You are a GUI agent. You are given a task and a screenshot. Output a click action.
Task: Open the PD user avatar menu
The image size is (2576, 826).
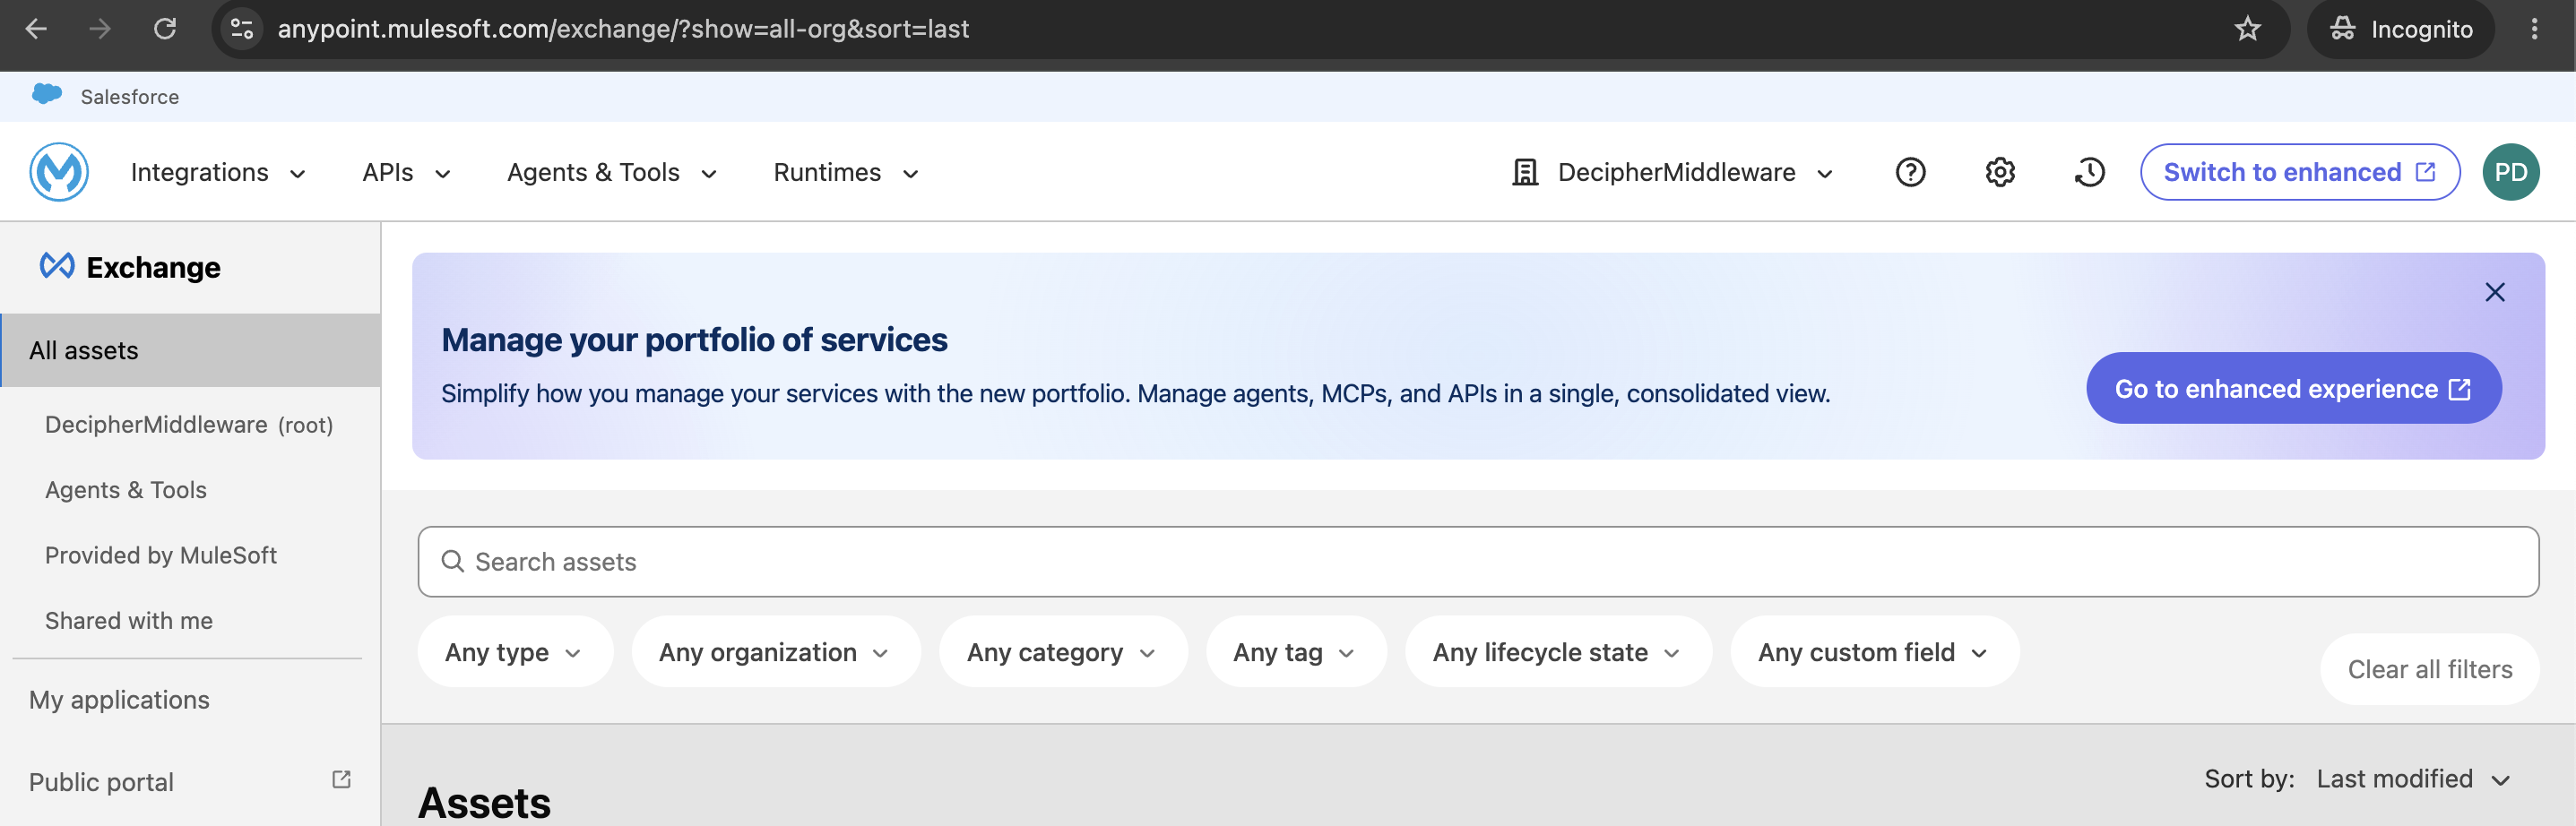pos(2510,172)
